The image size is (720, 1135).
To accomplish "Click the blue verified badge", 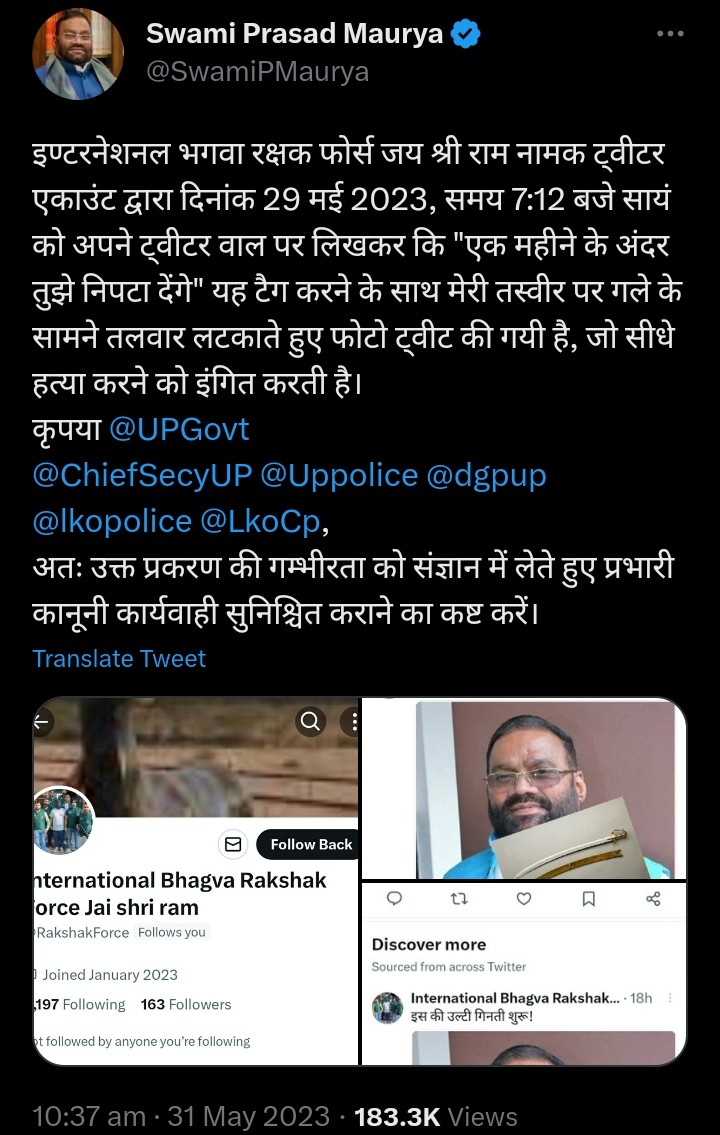I will (466, 34).
